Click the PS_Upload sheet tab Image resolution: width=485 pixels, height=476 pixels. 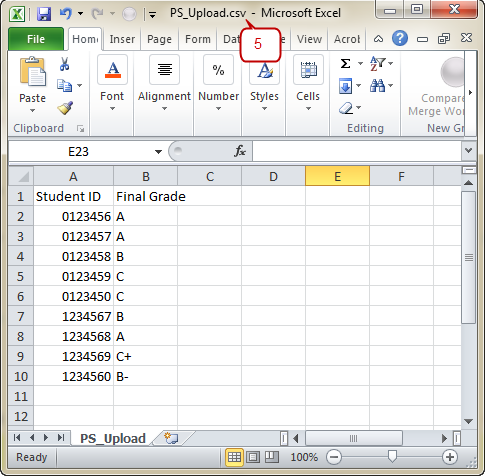113,438
